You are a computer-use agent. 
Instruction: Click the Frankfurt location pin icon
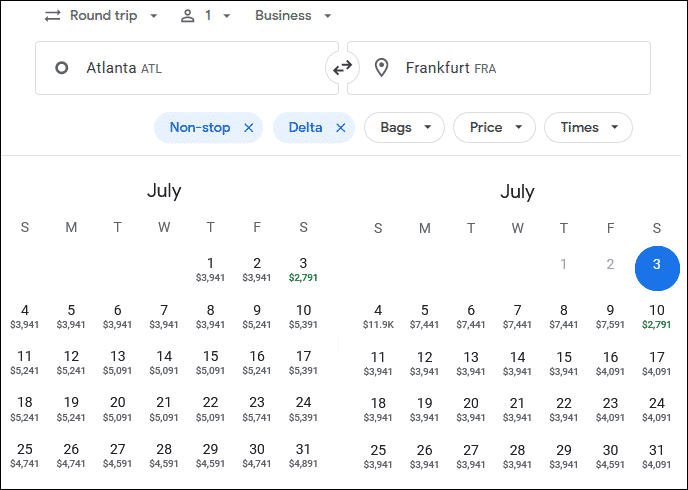[x=381, y=68]
